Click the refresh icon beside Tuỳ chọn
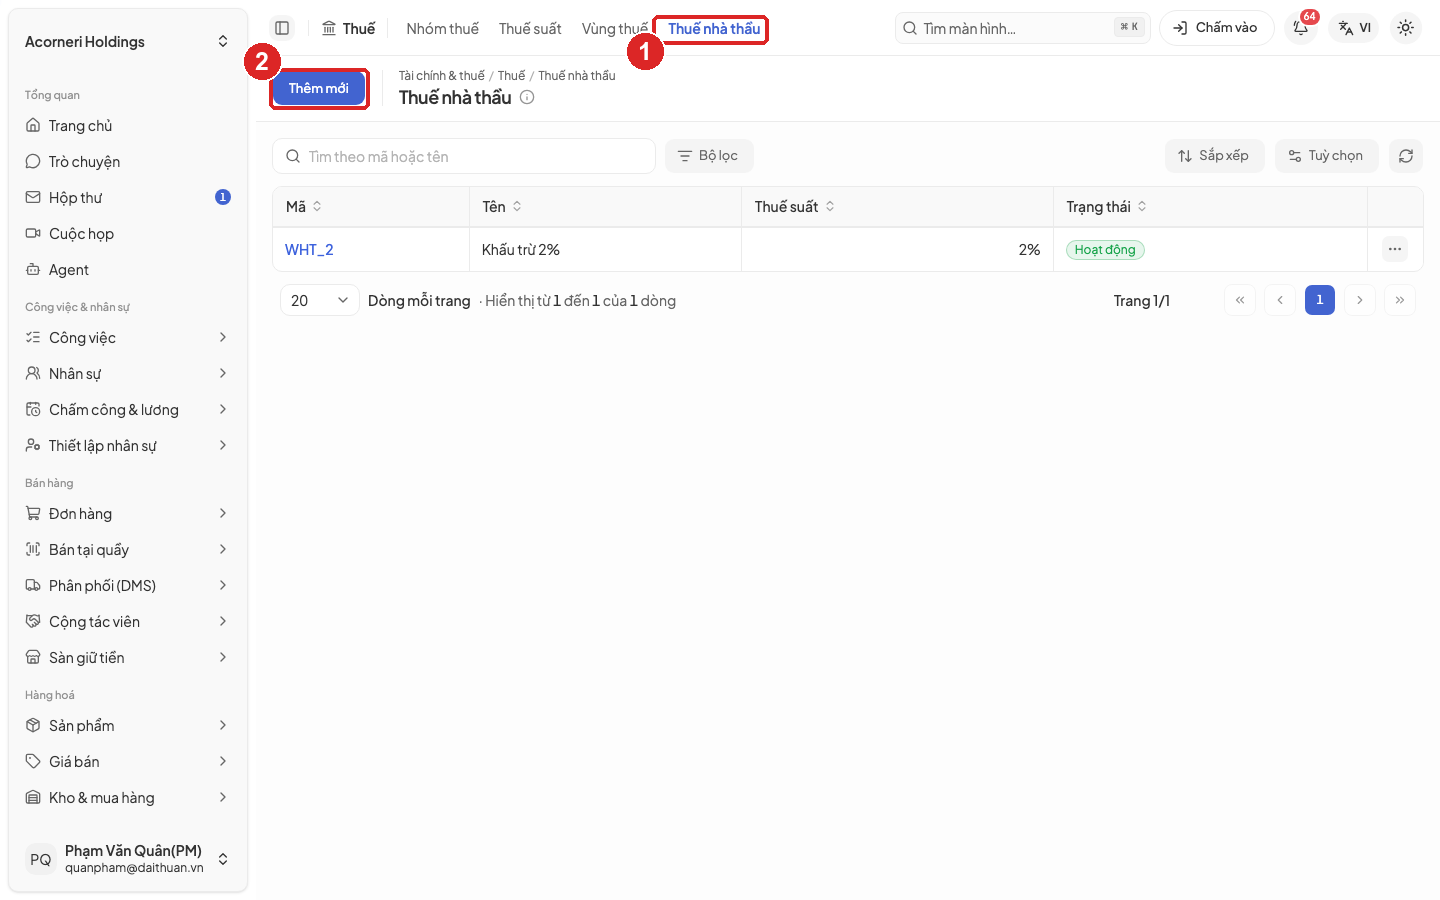The height and width of the screenshot is (900, 1440). coord(1405,156)
